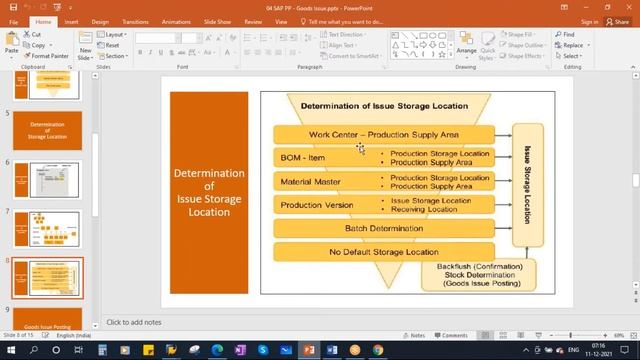Image resolution: width=640 pixels, height=360 pixels.
Task: Click the Tell me what you want search box
Action: [342, 22]
